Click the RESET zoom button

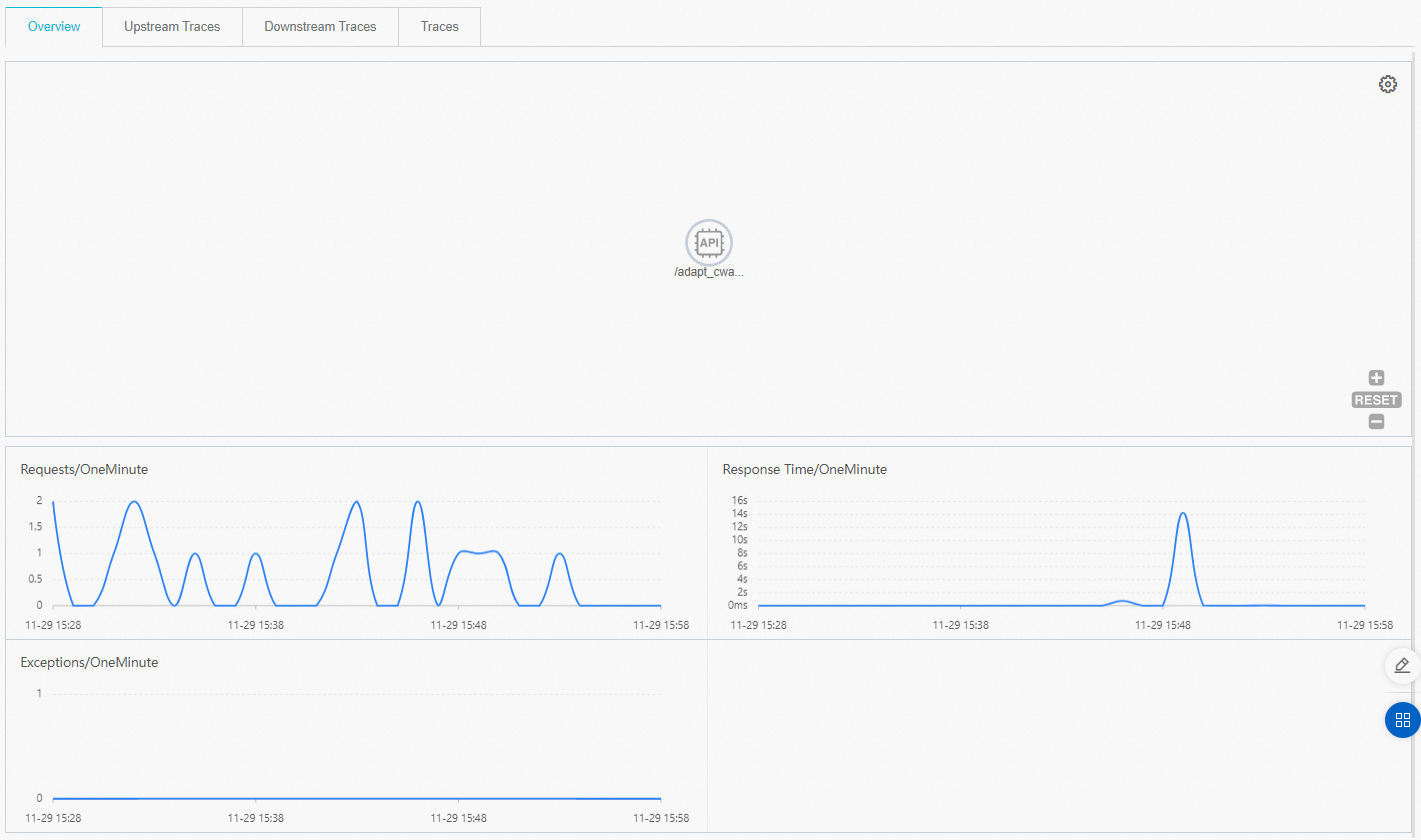point(1376,400)
